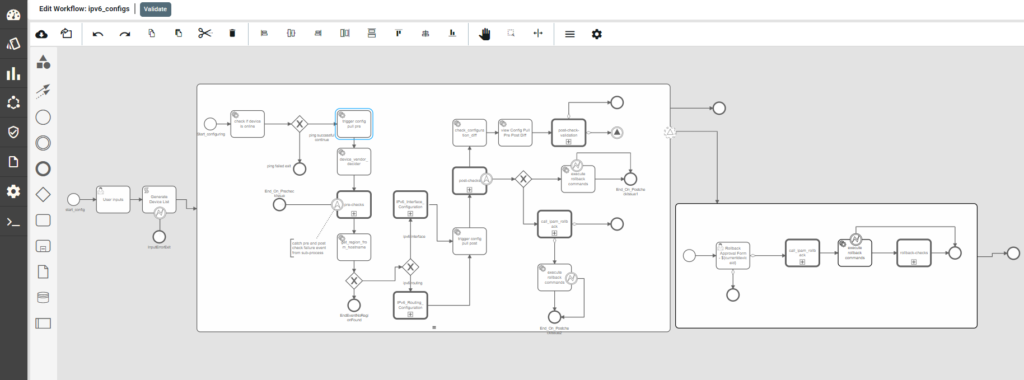The image size is (1024, 380).
Task: Select the space tool in toolbar
Action: coord(538,33)
